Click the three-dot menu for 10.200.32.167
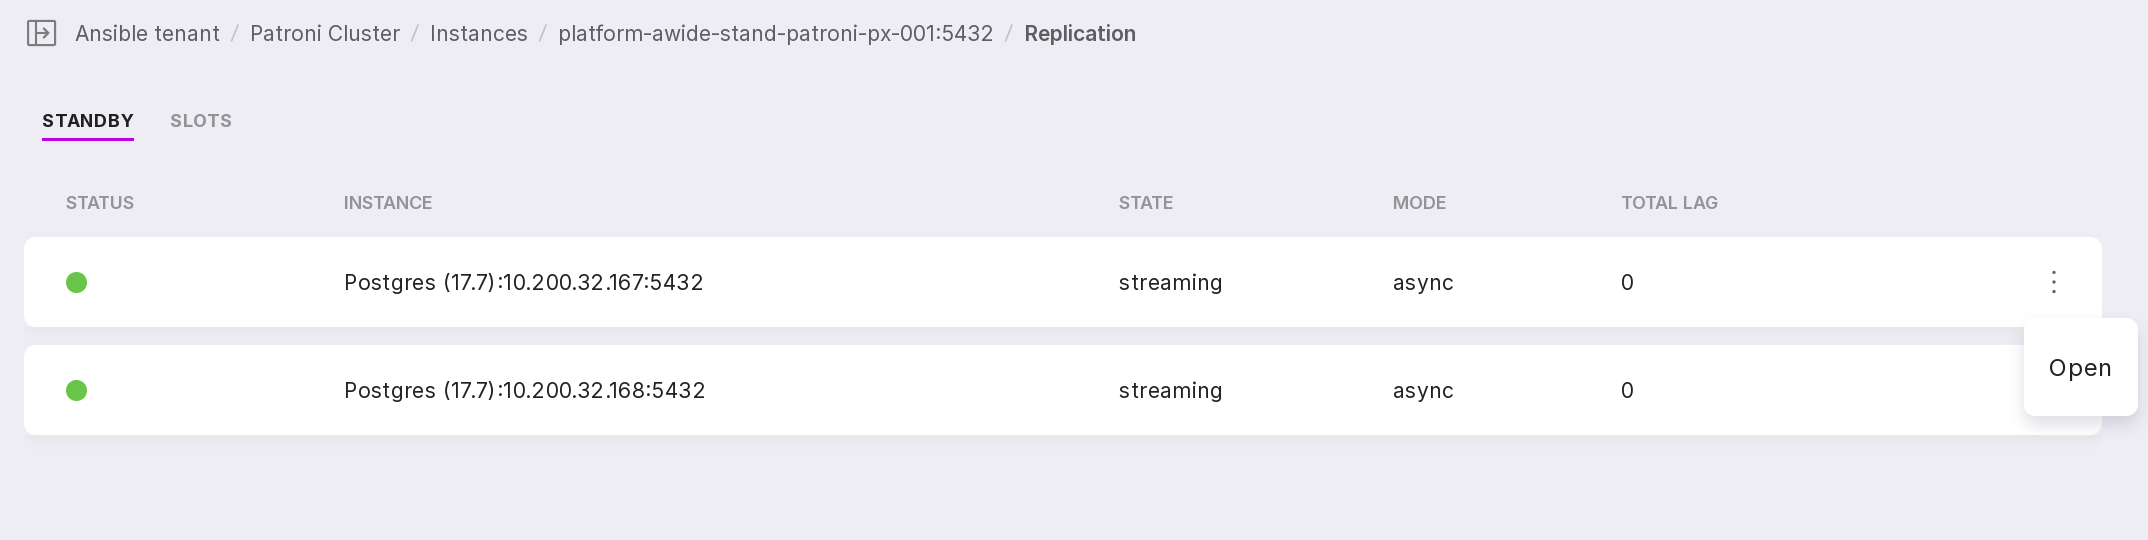Image resolution: width=2148 pixels, height=540 pixels. [2053, 282]
